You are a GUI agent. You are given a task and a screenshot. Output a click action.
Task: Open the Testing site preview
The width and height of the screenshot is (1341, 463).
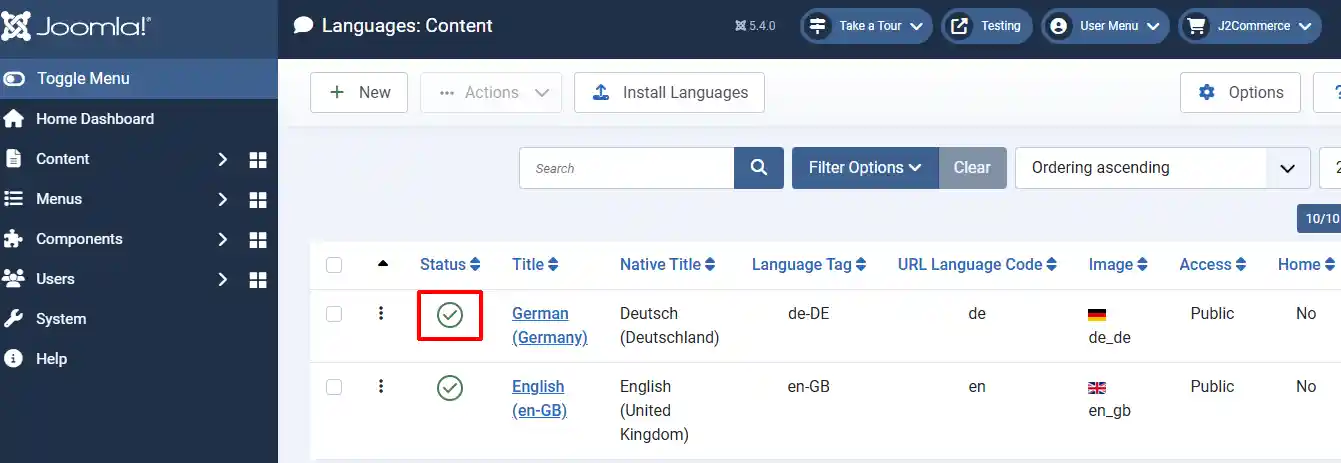pos(987,26)
